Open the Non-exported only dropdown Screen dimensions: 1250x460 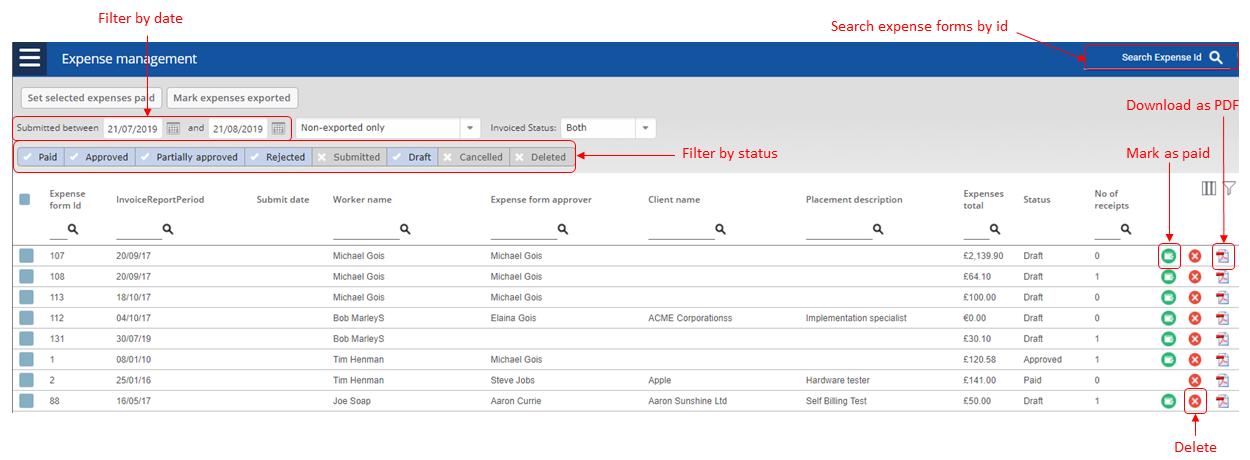pyautogui.click(x=389, y=128)
